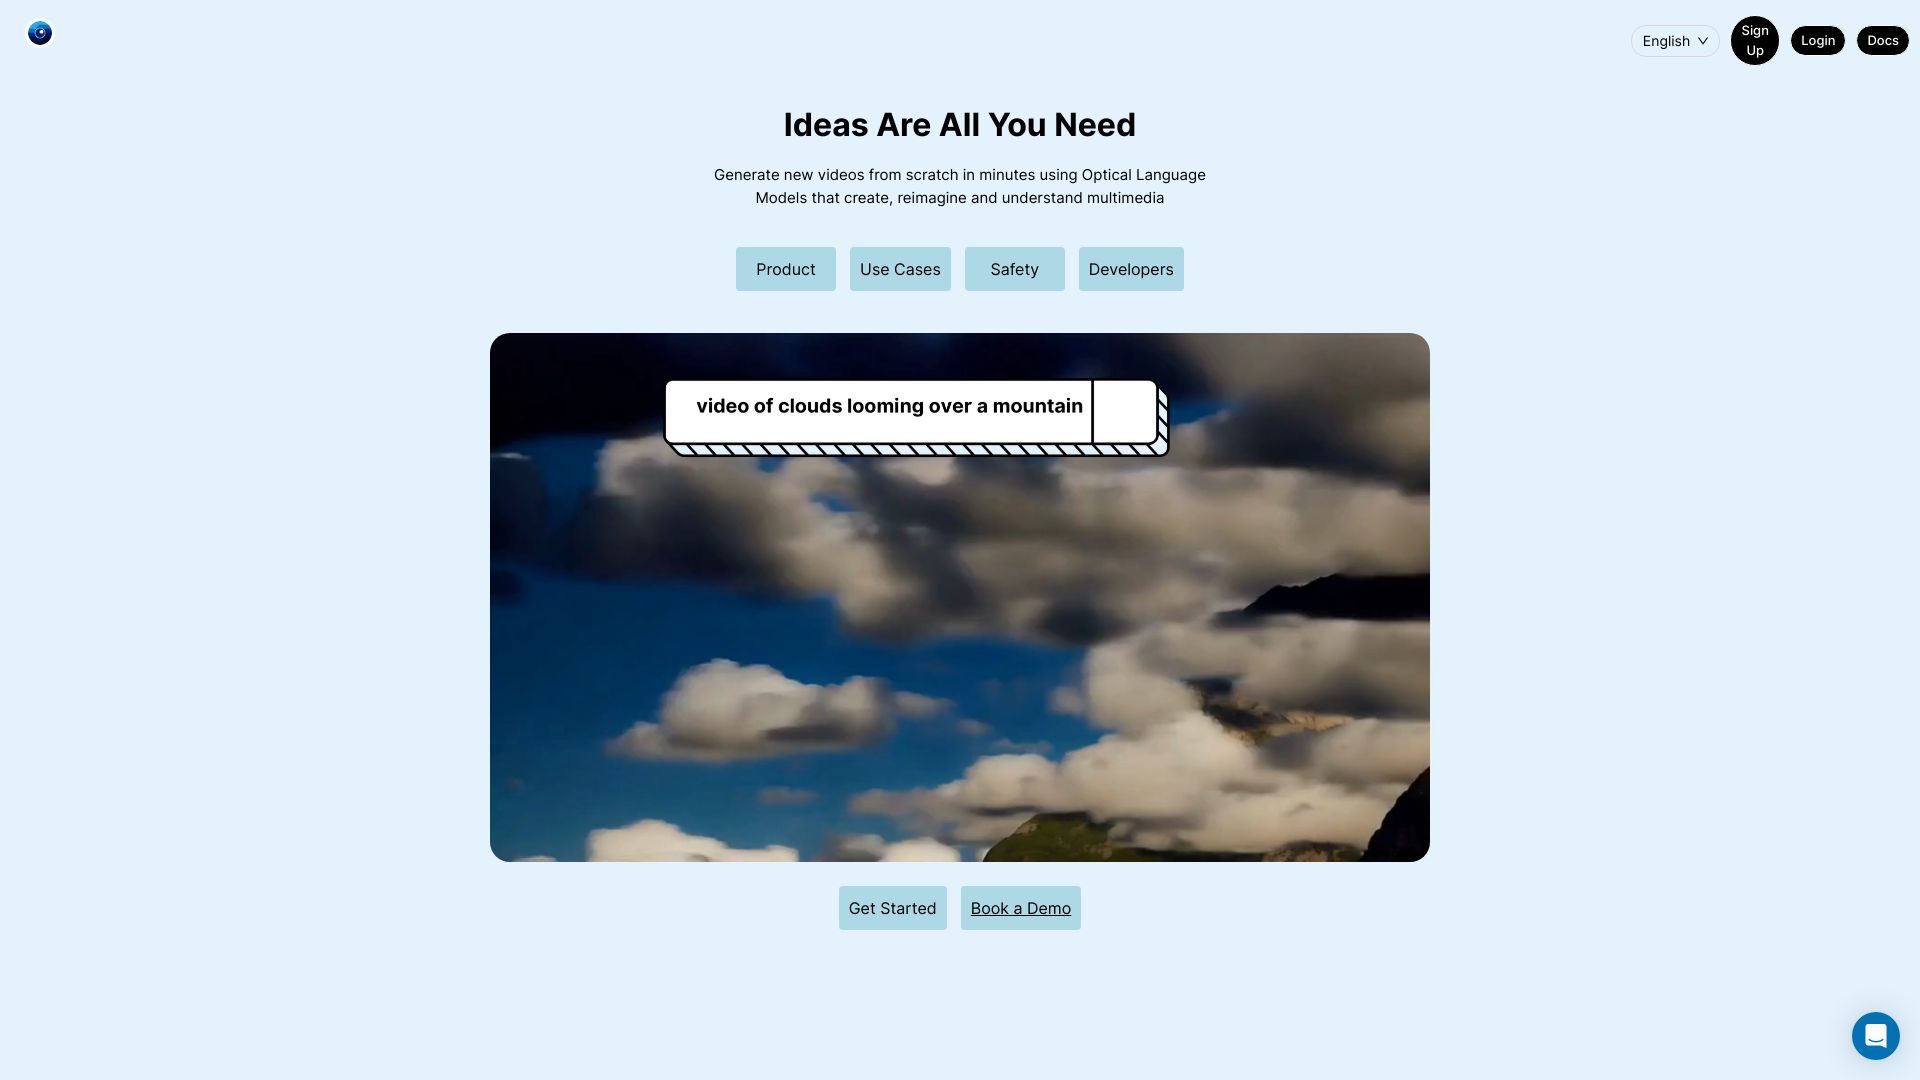This screenshot has height=1080, width=1920.
Task: Click the Safety navigation button
Action: tap(1014, 268)
